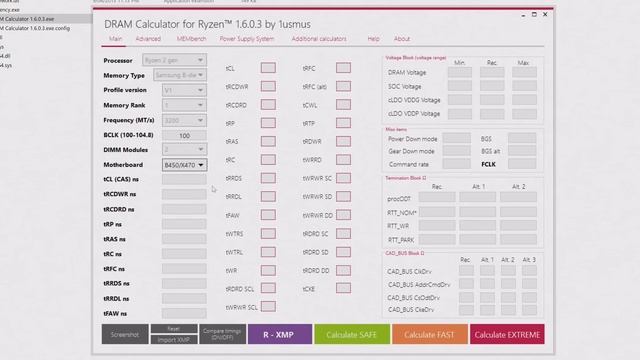This screenshot has width=640, height=360.
Task: Open the MEMbench tab
Action: [191, 39]
